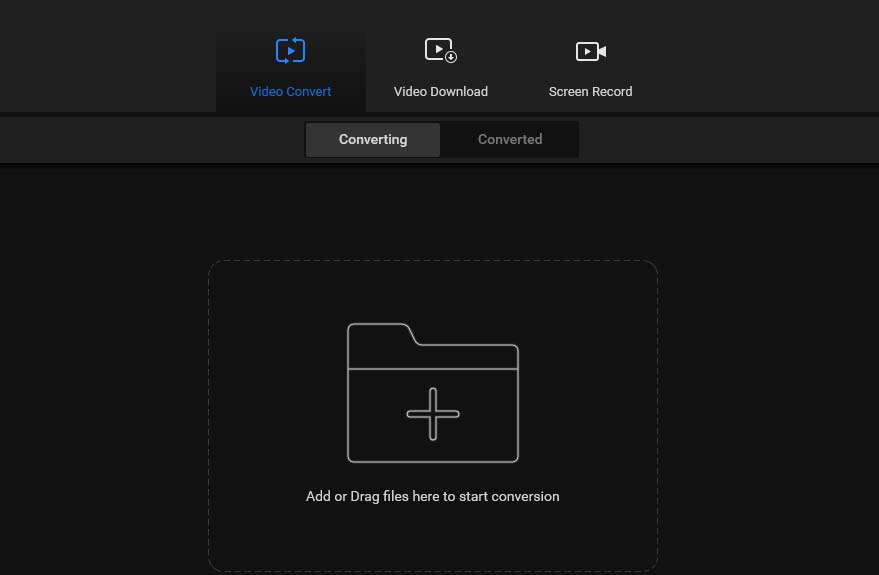Switch to the Converted tab
Viewport: 879px width, 575px height.
(510, 139)
